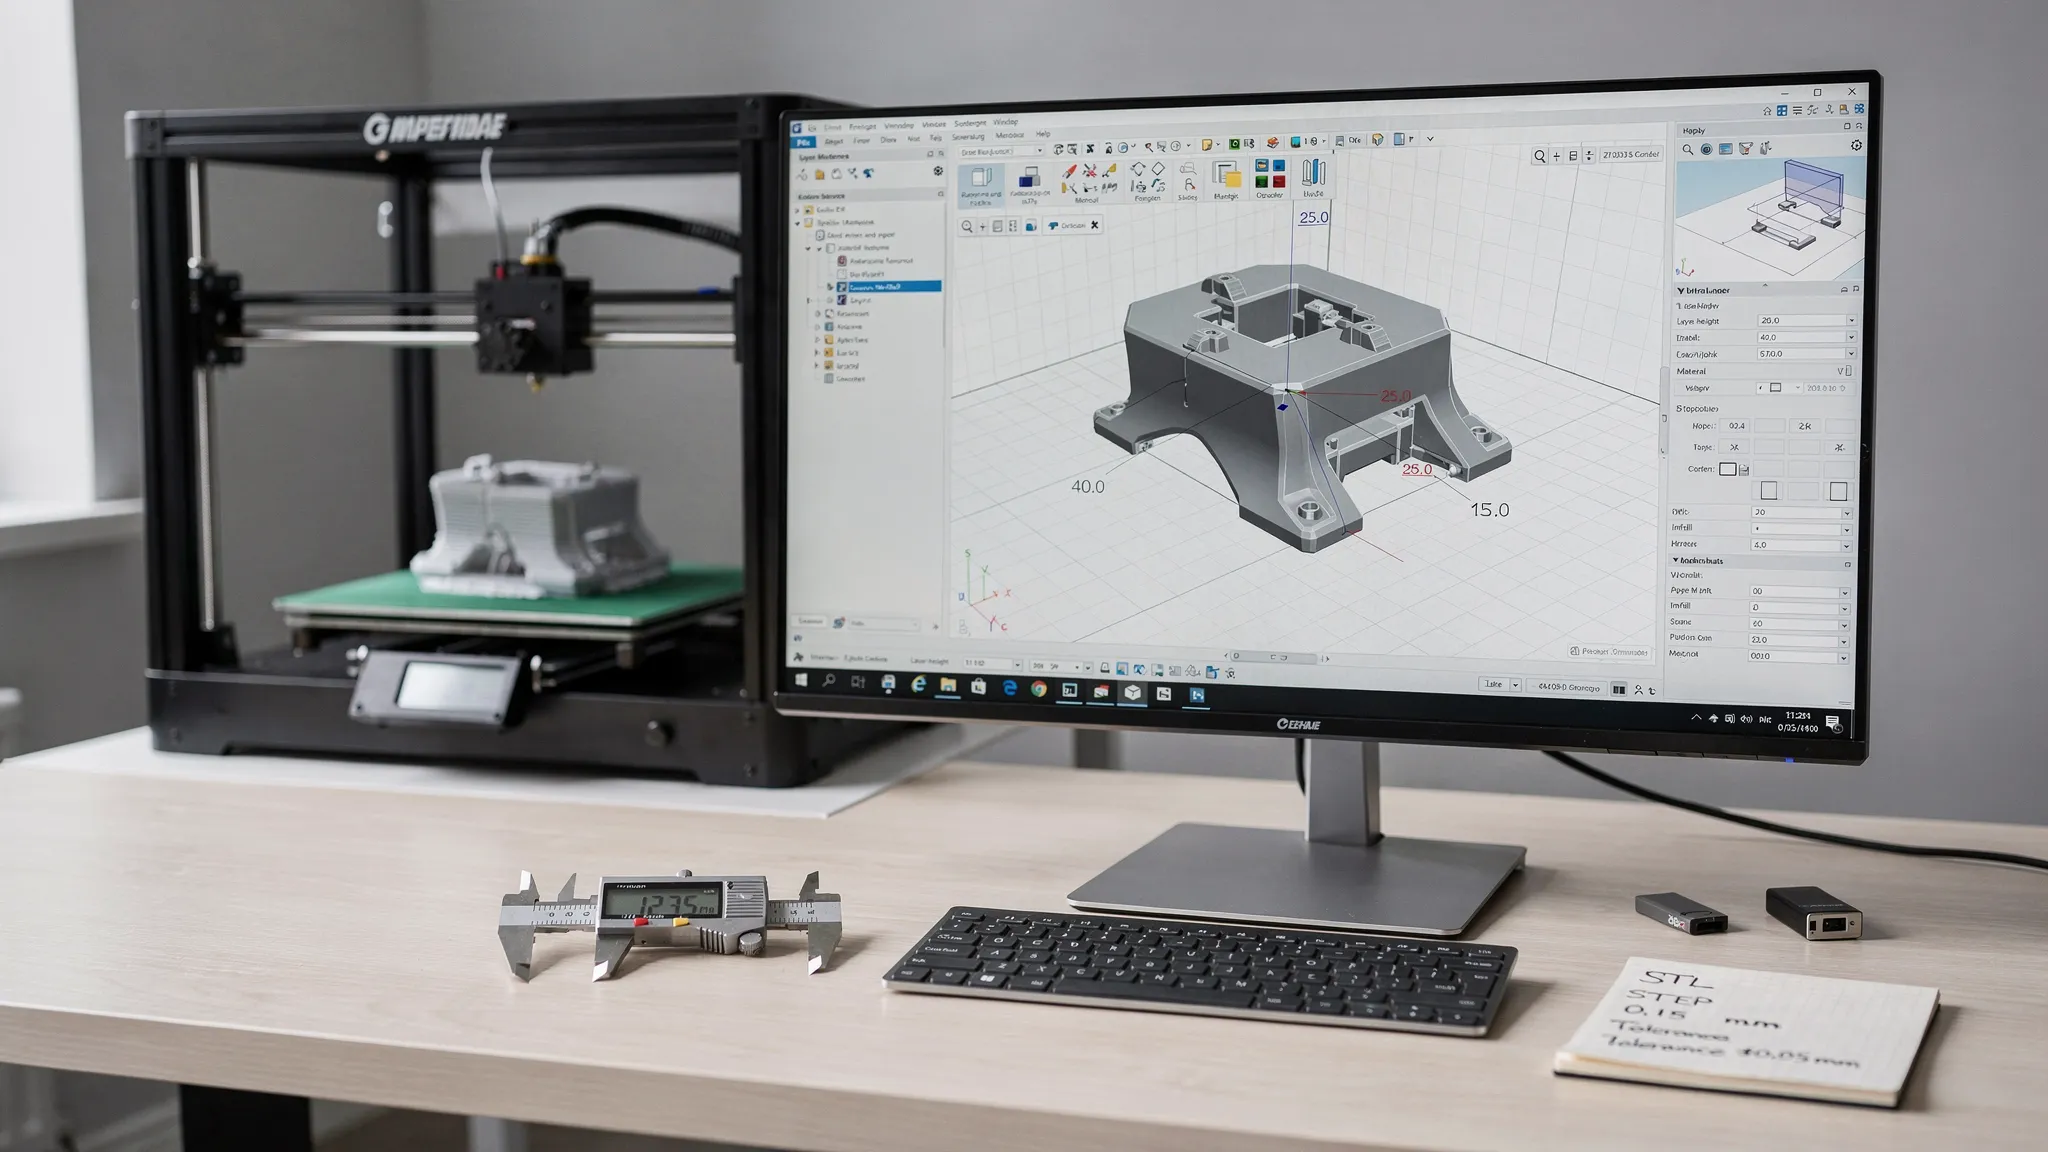Screen dimensions: 2048x1152
Task: Click the vertical tubes icon in ribbon
Action: point(1313,172)
